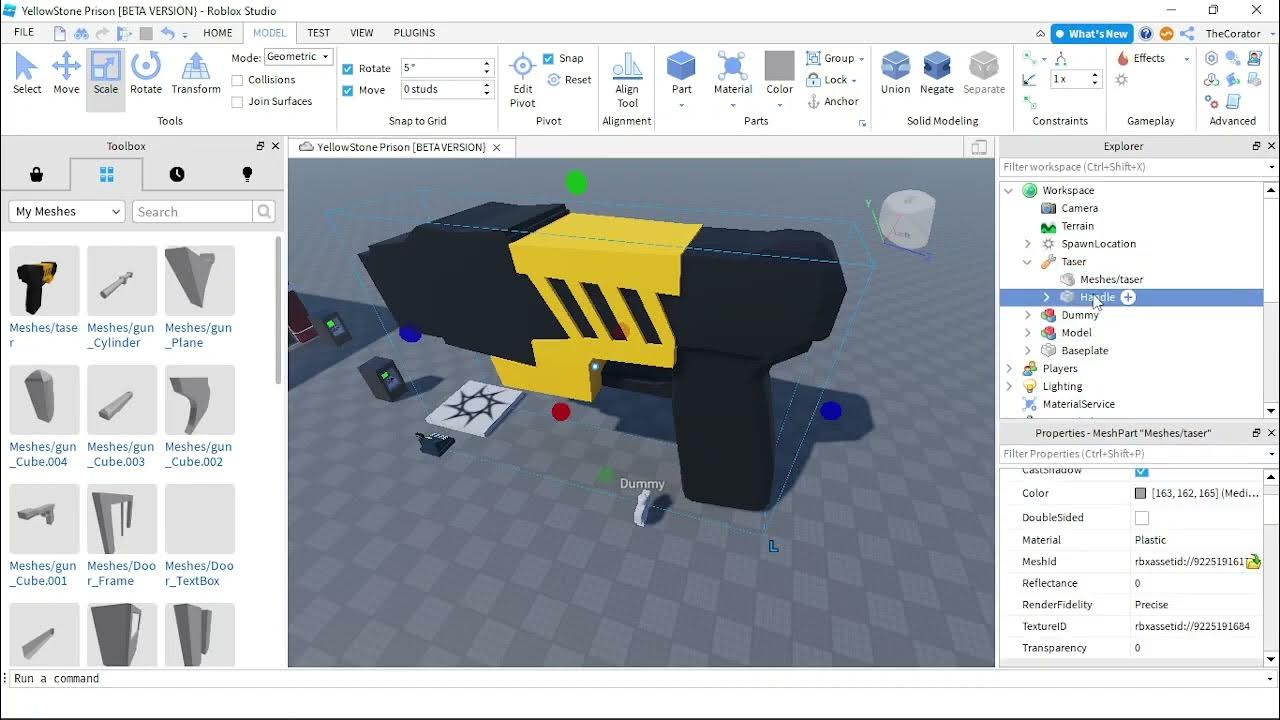Image resolution: width=1280 pixels, height=720 pixels.
Task: Toggle the Move snap checkbox
Action: click(x=348, y=90)
